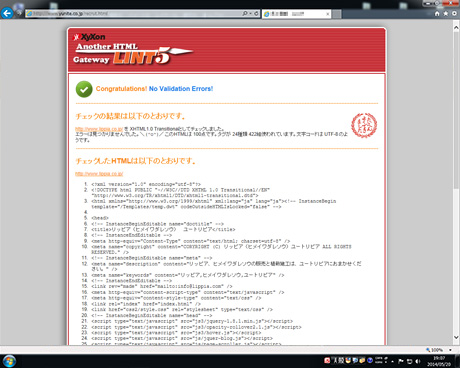The height and width of the screenshot is (368, 460).
Task: Click source line 7 containing the title tag
Action: pos(163,229)
